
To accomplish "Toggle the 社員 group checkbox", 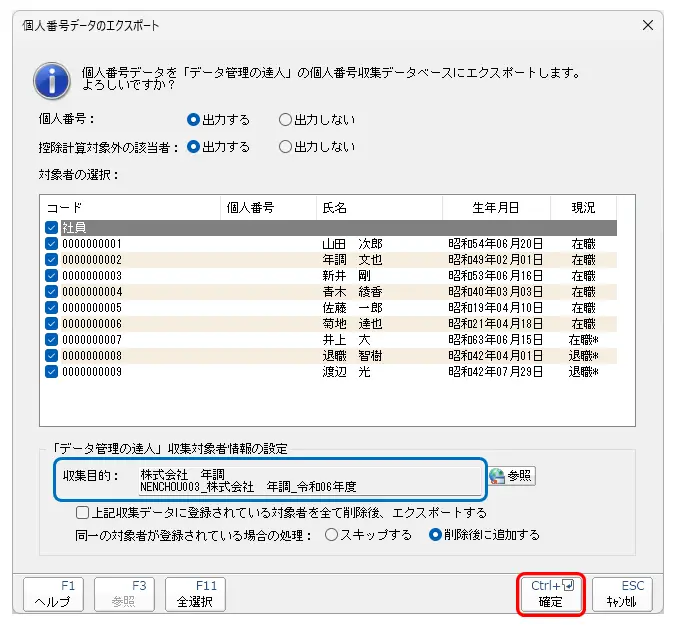I will (52, 228).
